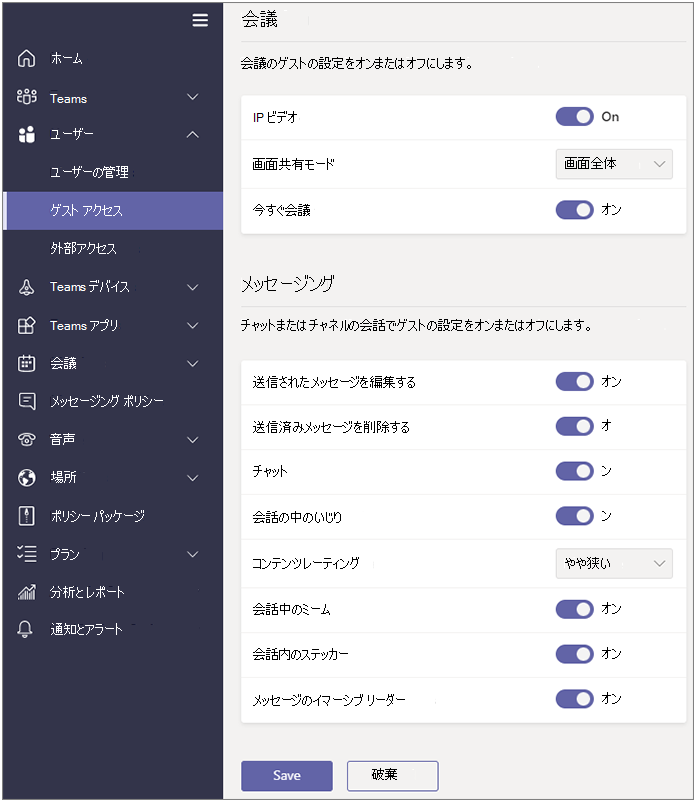This screenshot has width=697, height=803.
Task: Expand the 会議 sidebar chevron
Action: pos(193,364)
